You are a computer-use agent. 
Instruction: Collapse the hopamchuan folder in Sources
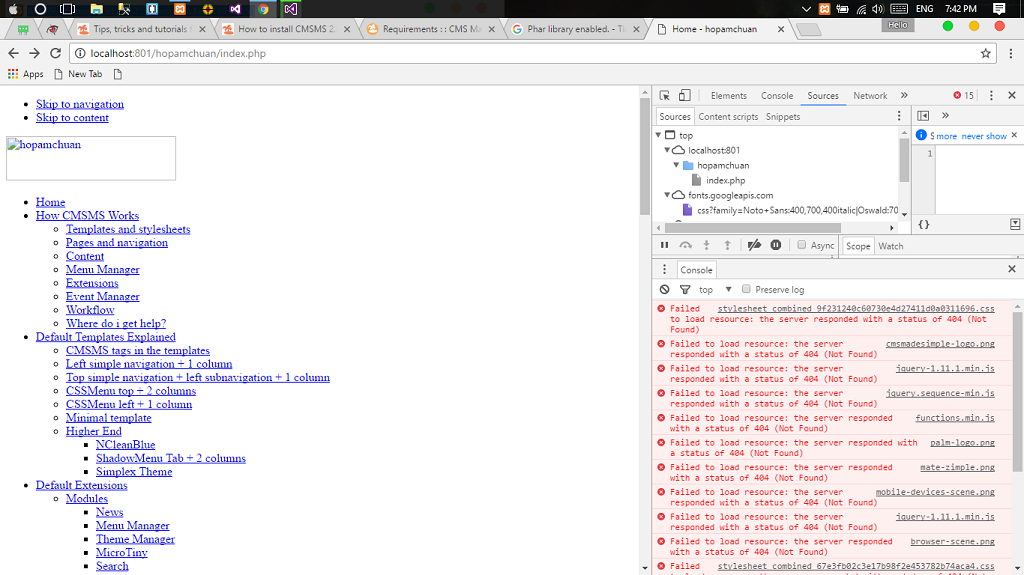click(677, 165)
